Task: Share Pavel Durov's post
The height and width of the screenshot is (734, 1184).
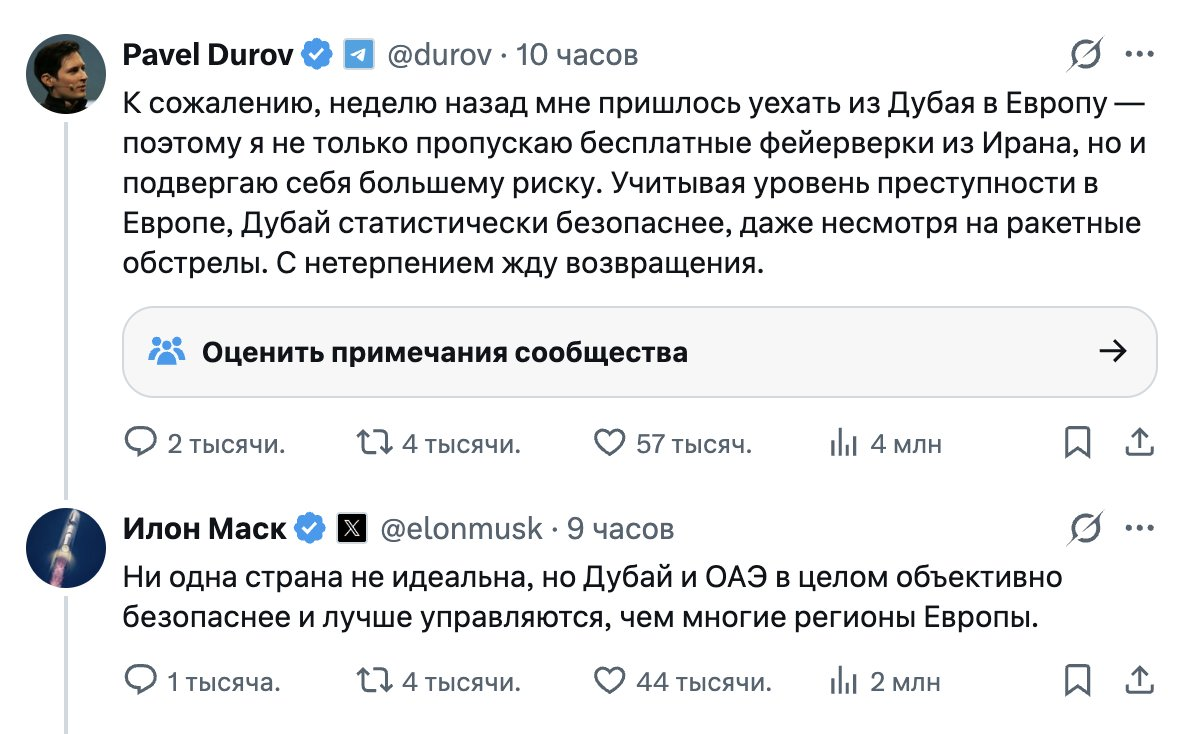Action: (x=1140, y=442)
